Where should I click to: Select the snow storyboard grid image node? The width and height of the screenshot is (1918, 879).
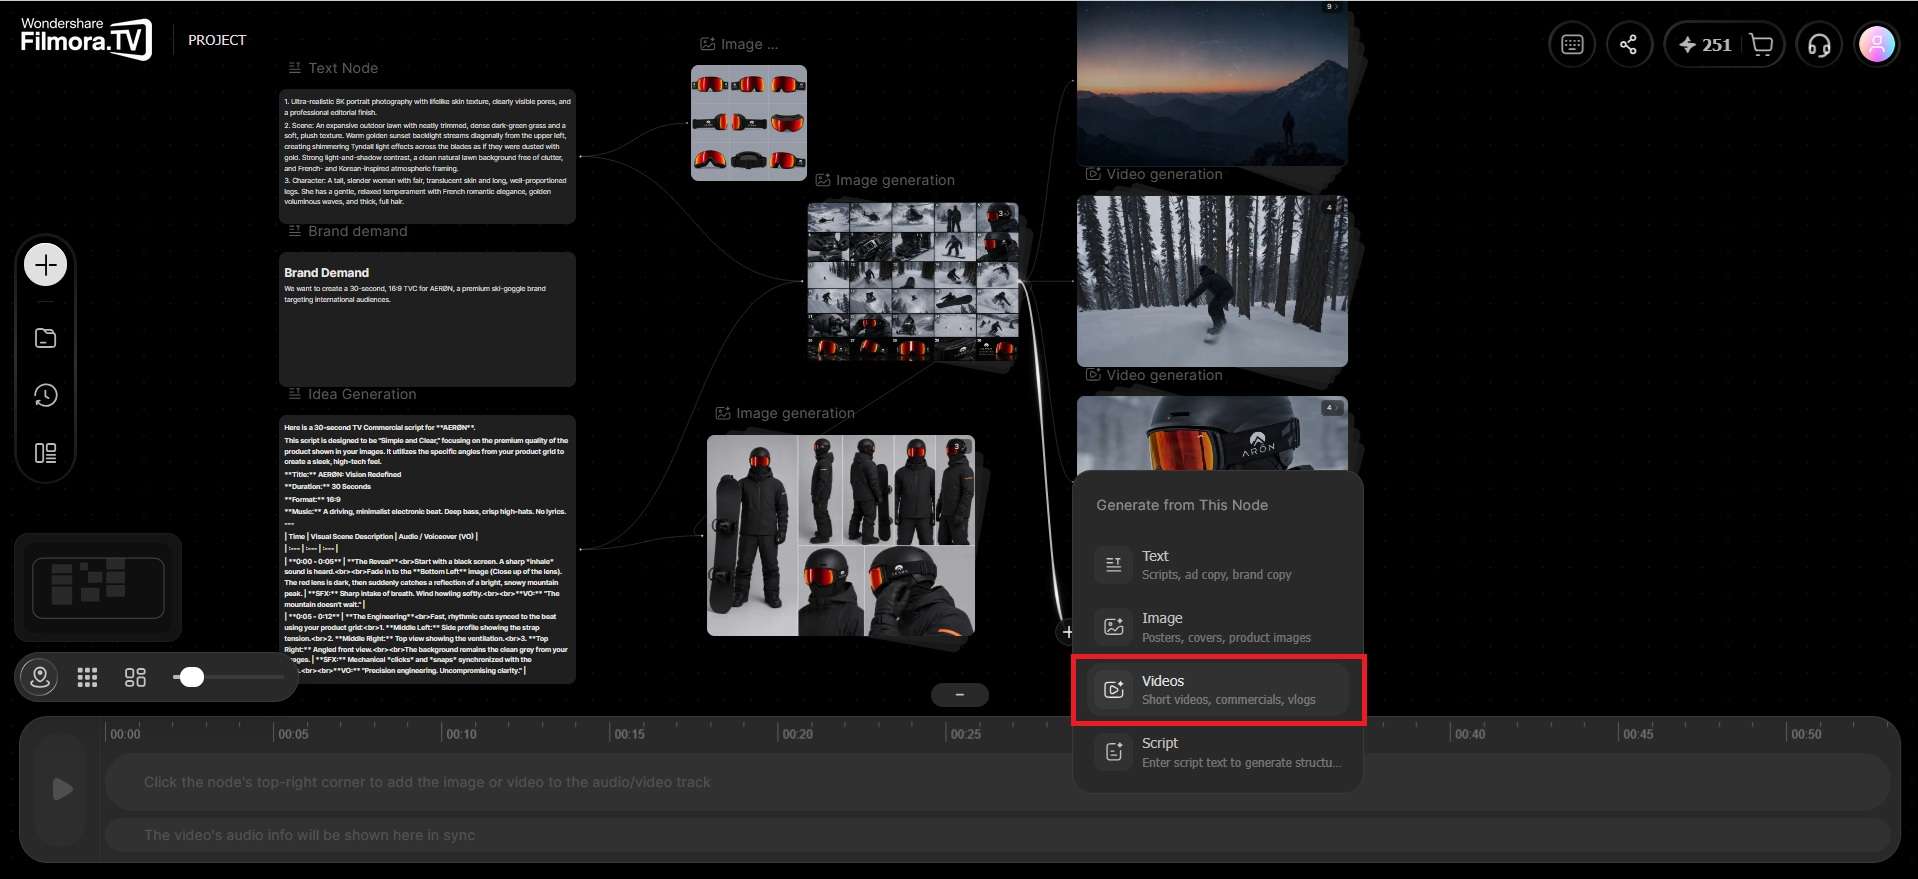[x=913, y=281]
